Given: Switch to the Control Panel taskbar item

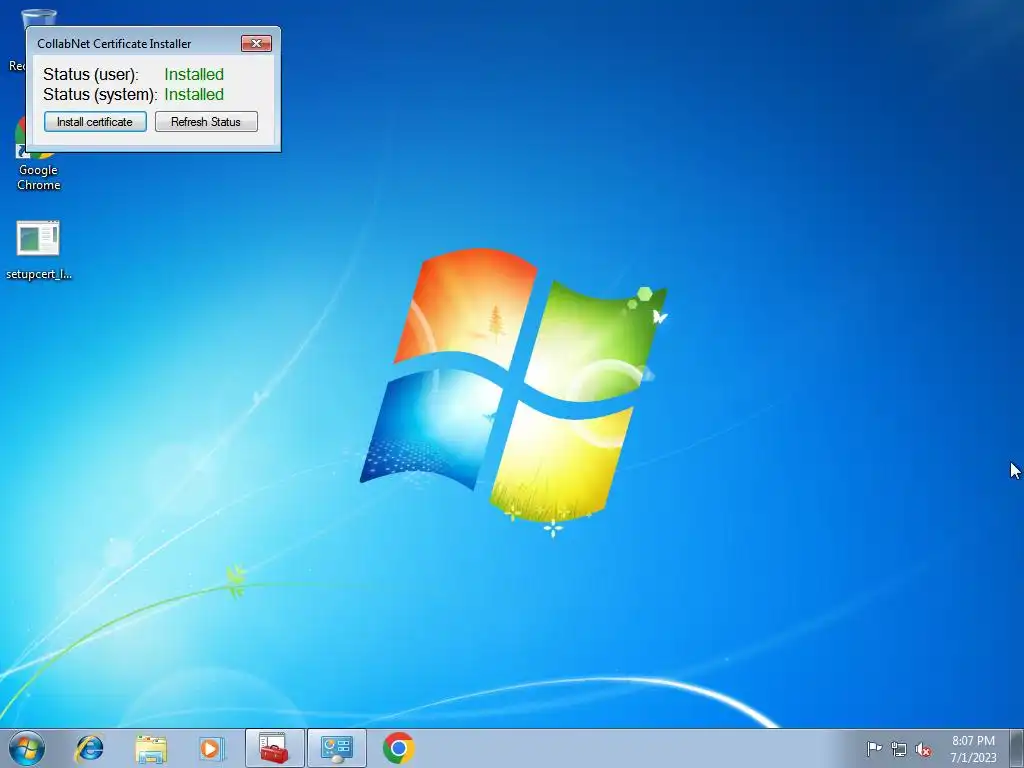Looking at the screenshot, I should pos(337,748).
